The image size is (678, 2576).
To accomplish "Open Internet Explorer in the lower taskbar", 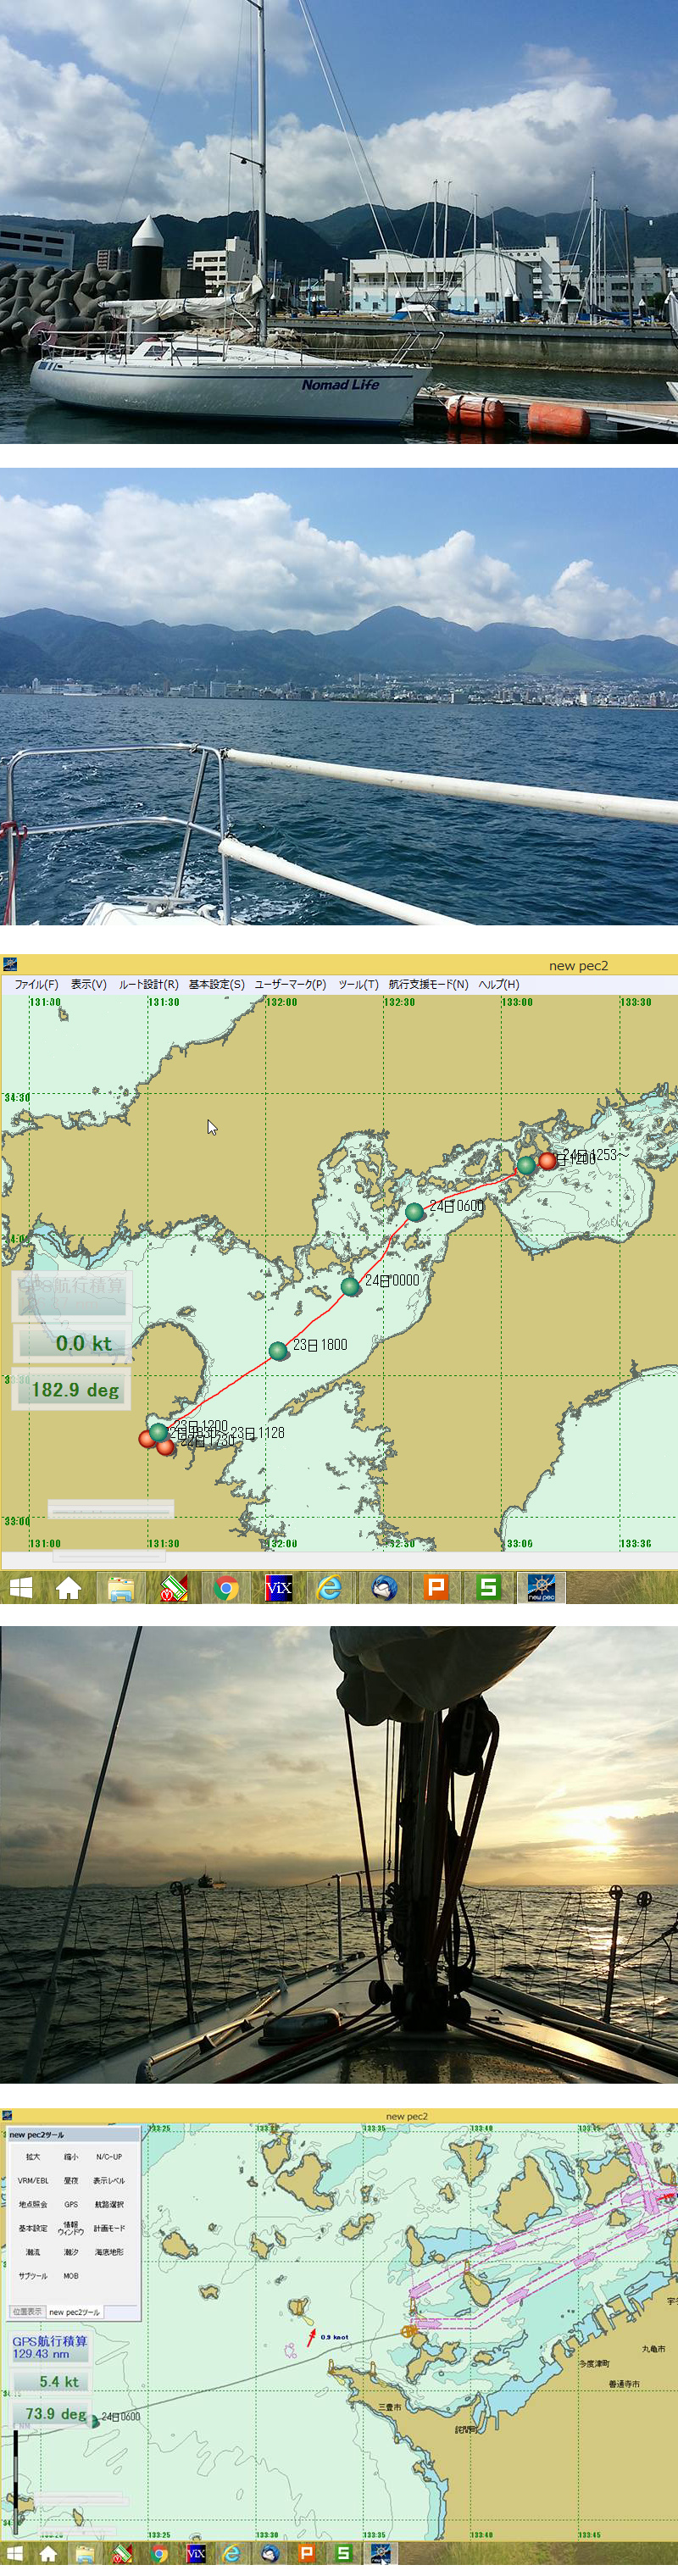I will (232, 2554).
